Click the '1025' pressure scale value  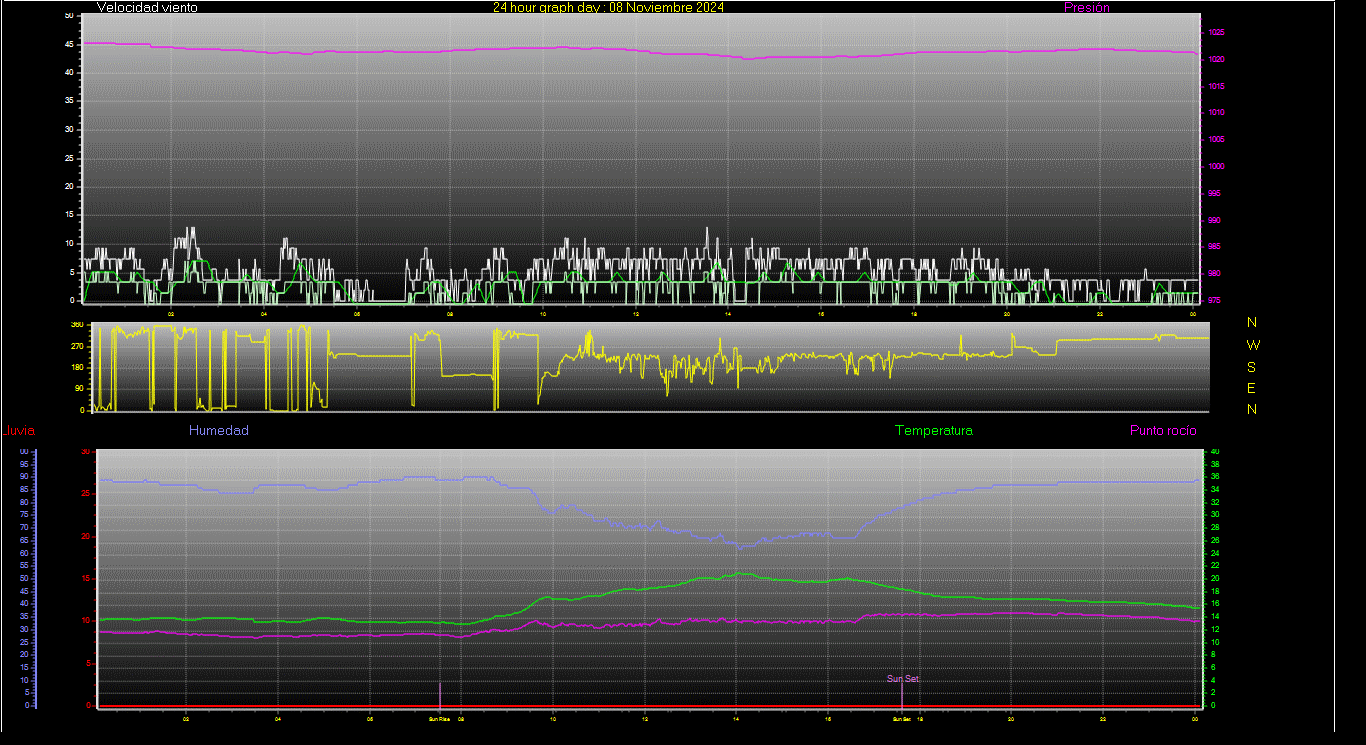pyautogui.click(x=1216, y=33)
